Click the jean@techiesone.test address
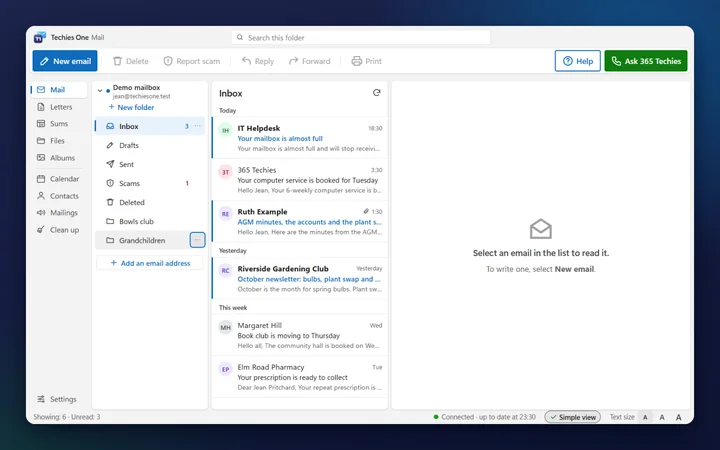This screenshot has width=720, height=450. click(141, 96)
